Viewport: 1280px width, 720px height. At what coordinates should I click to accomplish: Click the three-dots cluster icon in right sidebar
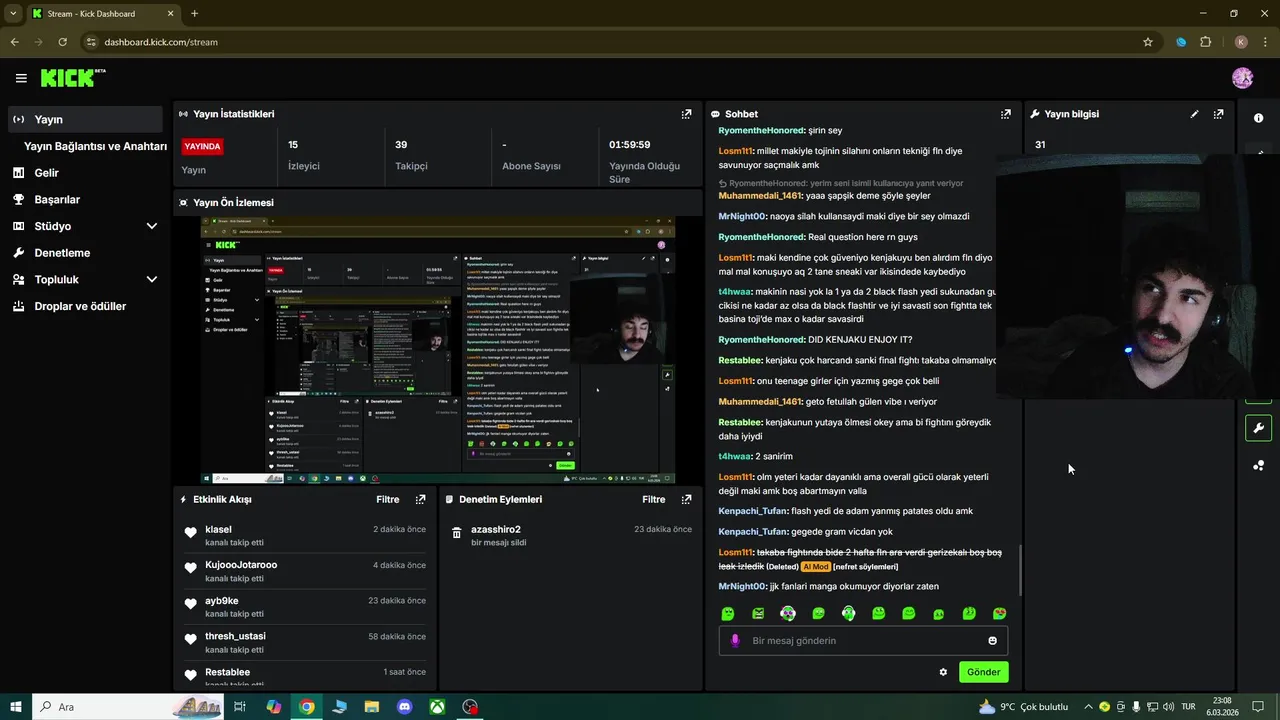pyautogui.click(x=1258, y=465)
